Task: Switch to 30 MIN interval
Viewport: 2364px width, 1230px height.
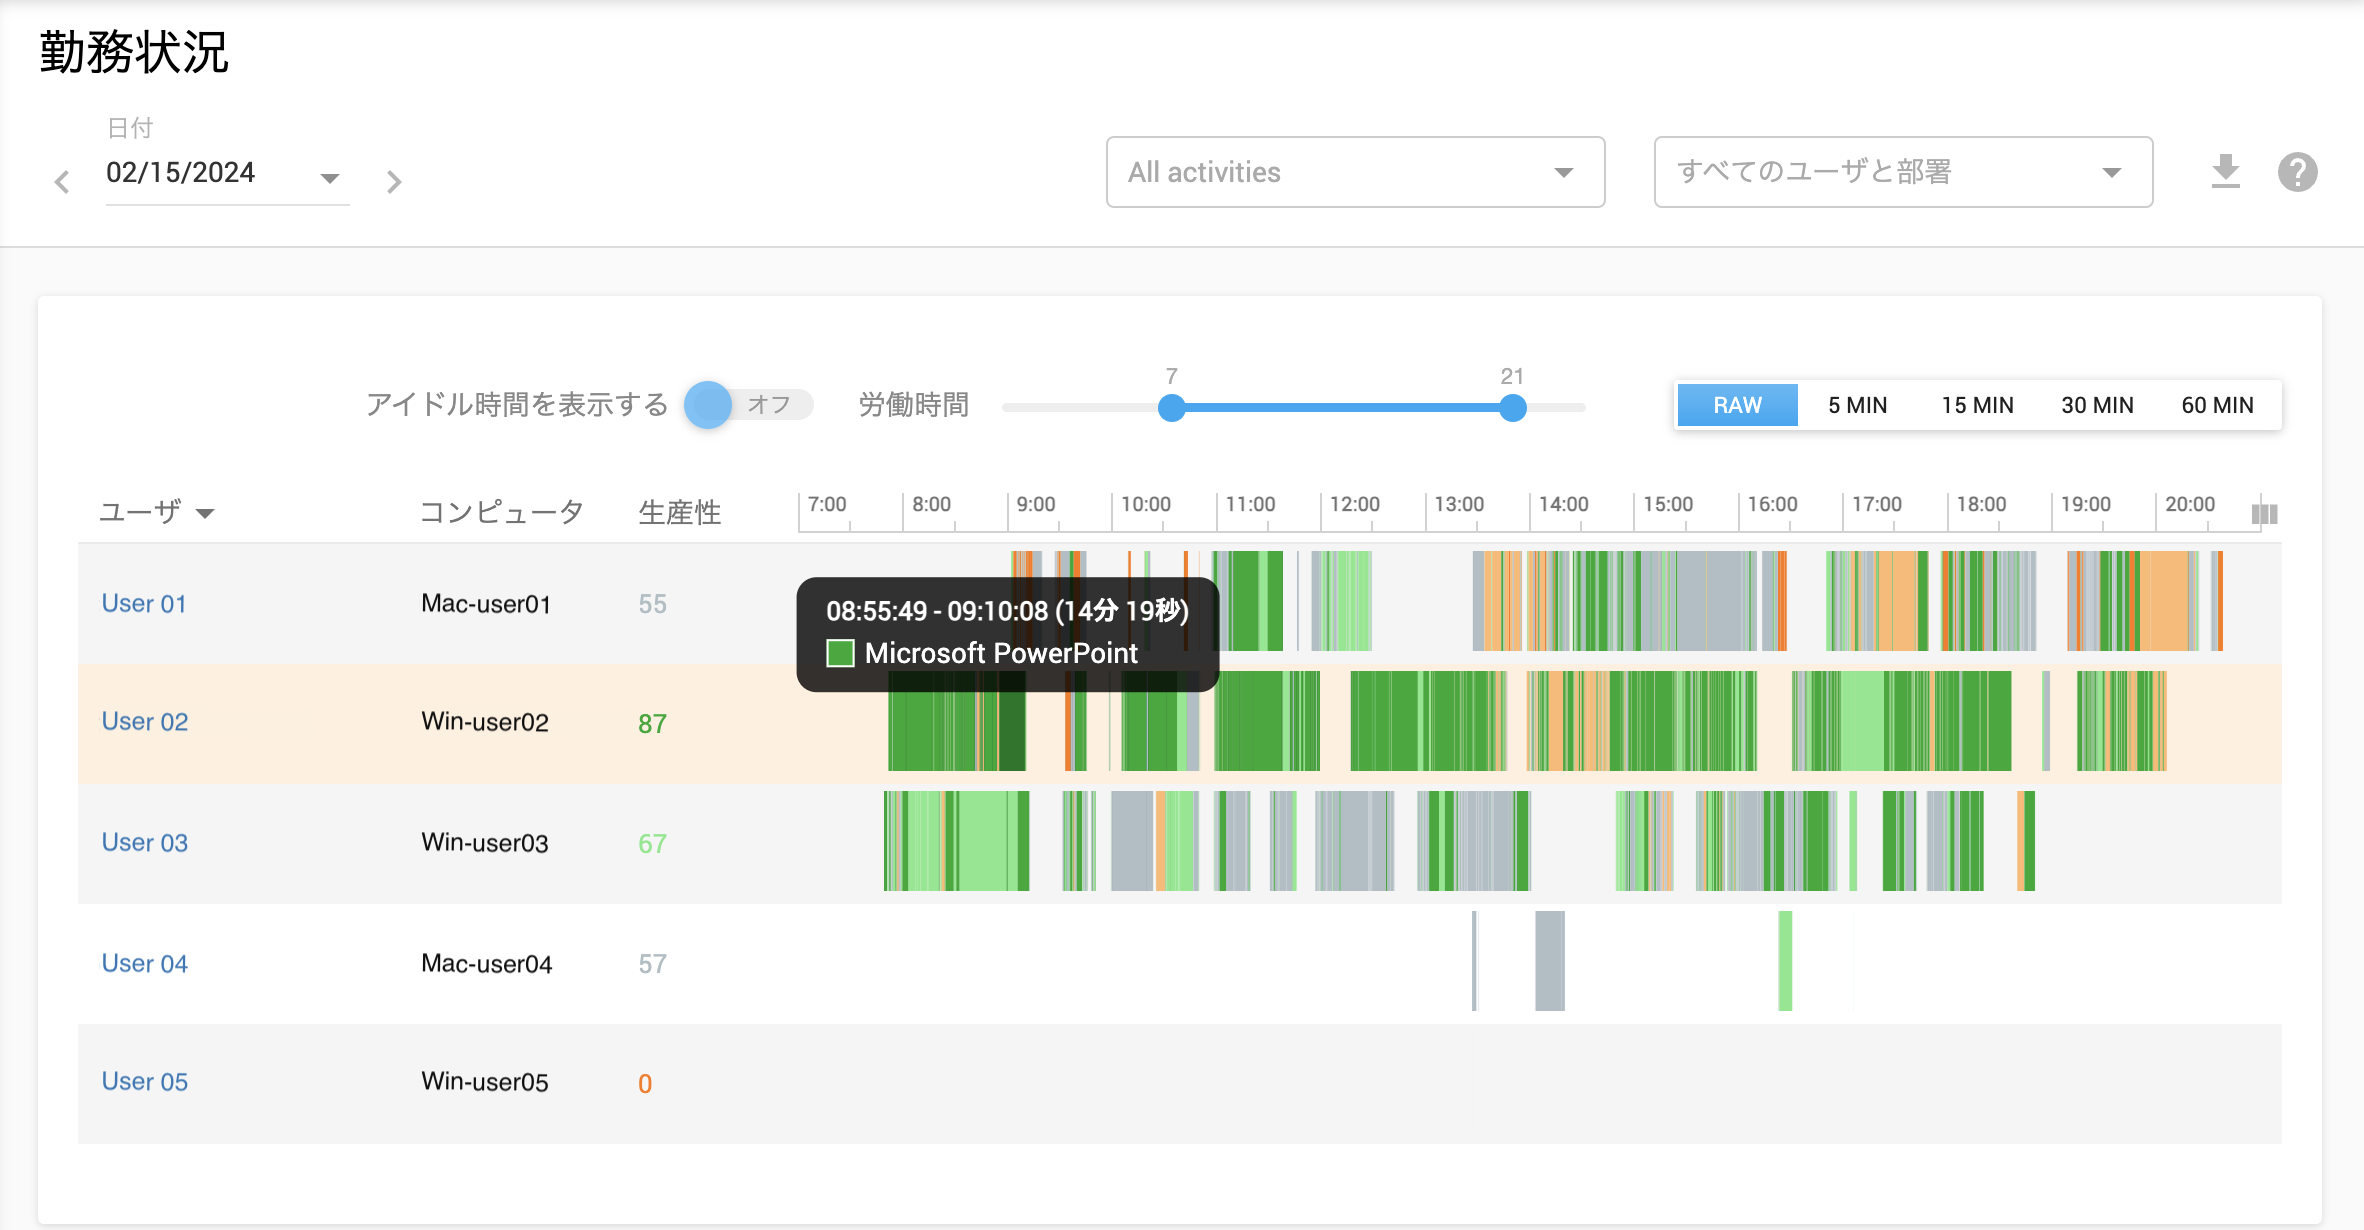Action: pos(2097,405)
